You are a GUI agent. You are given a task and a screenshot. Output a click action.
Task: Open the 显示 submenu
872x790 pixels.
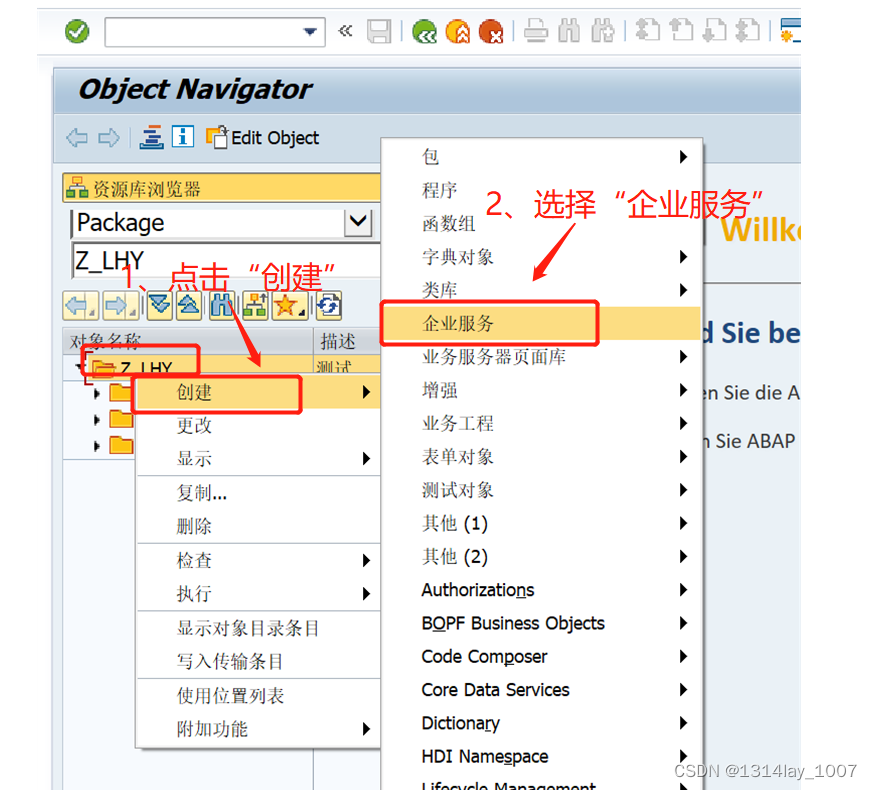(259, 459)
